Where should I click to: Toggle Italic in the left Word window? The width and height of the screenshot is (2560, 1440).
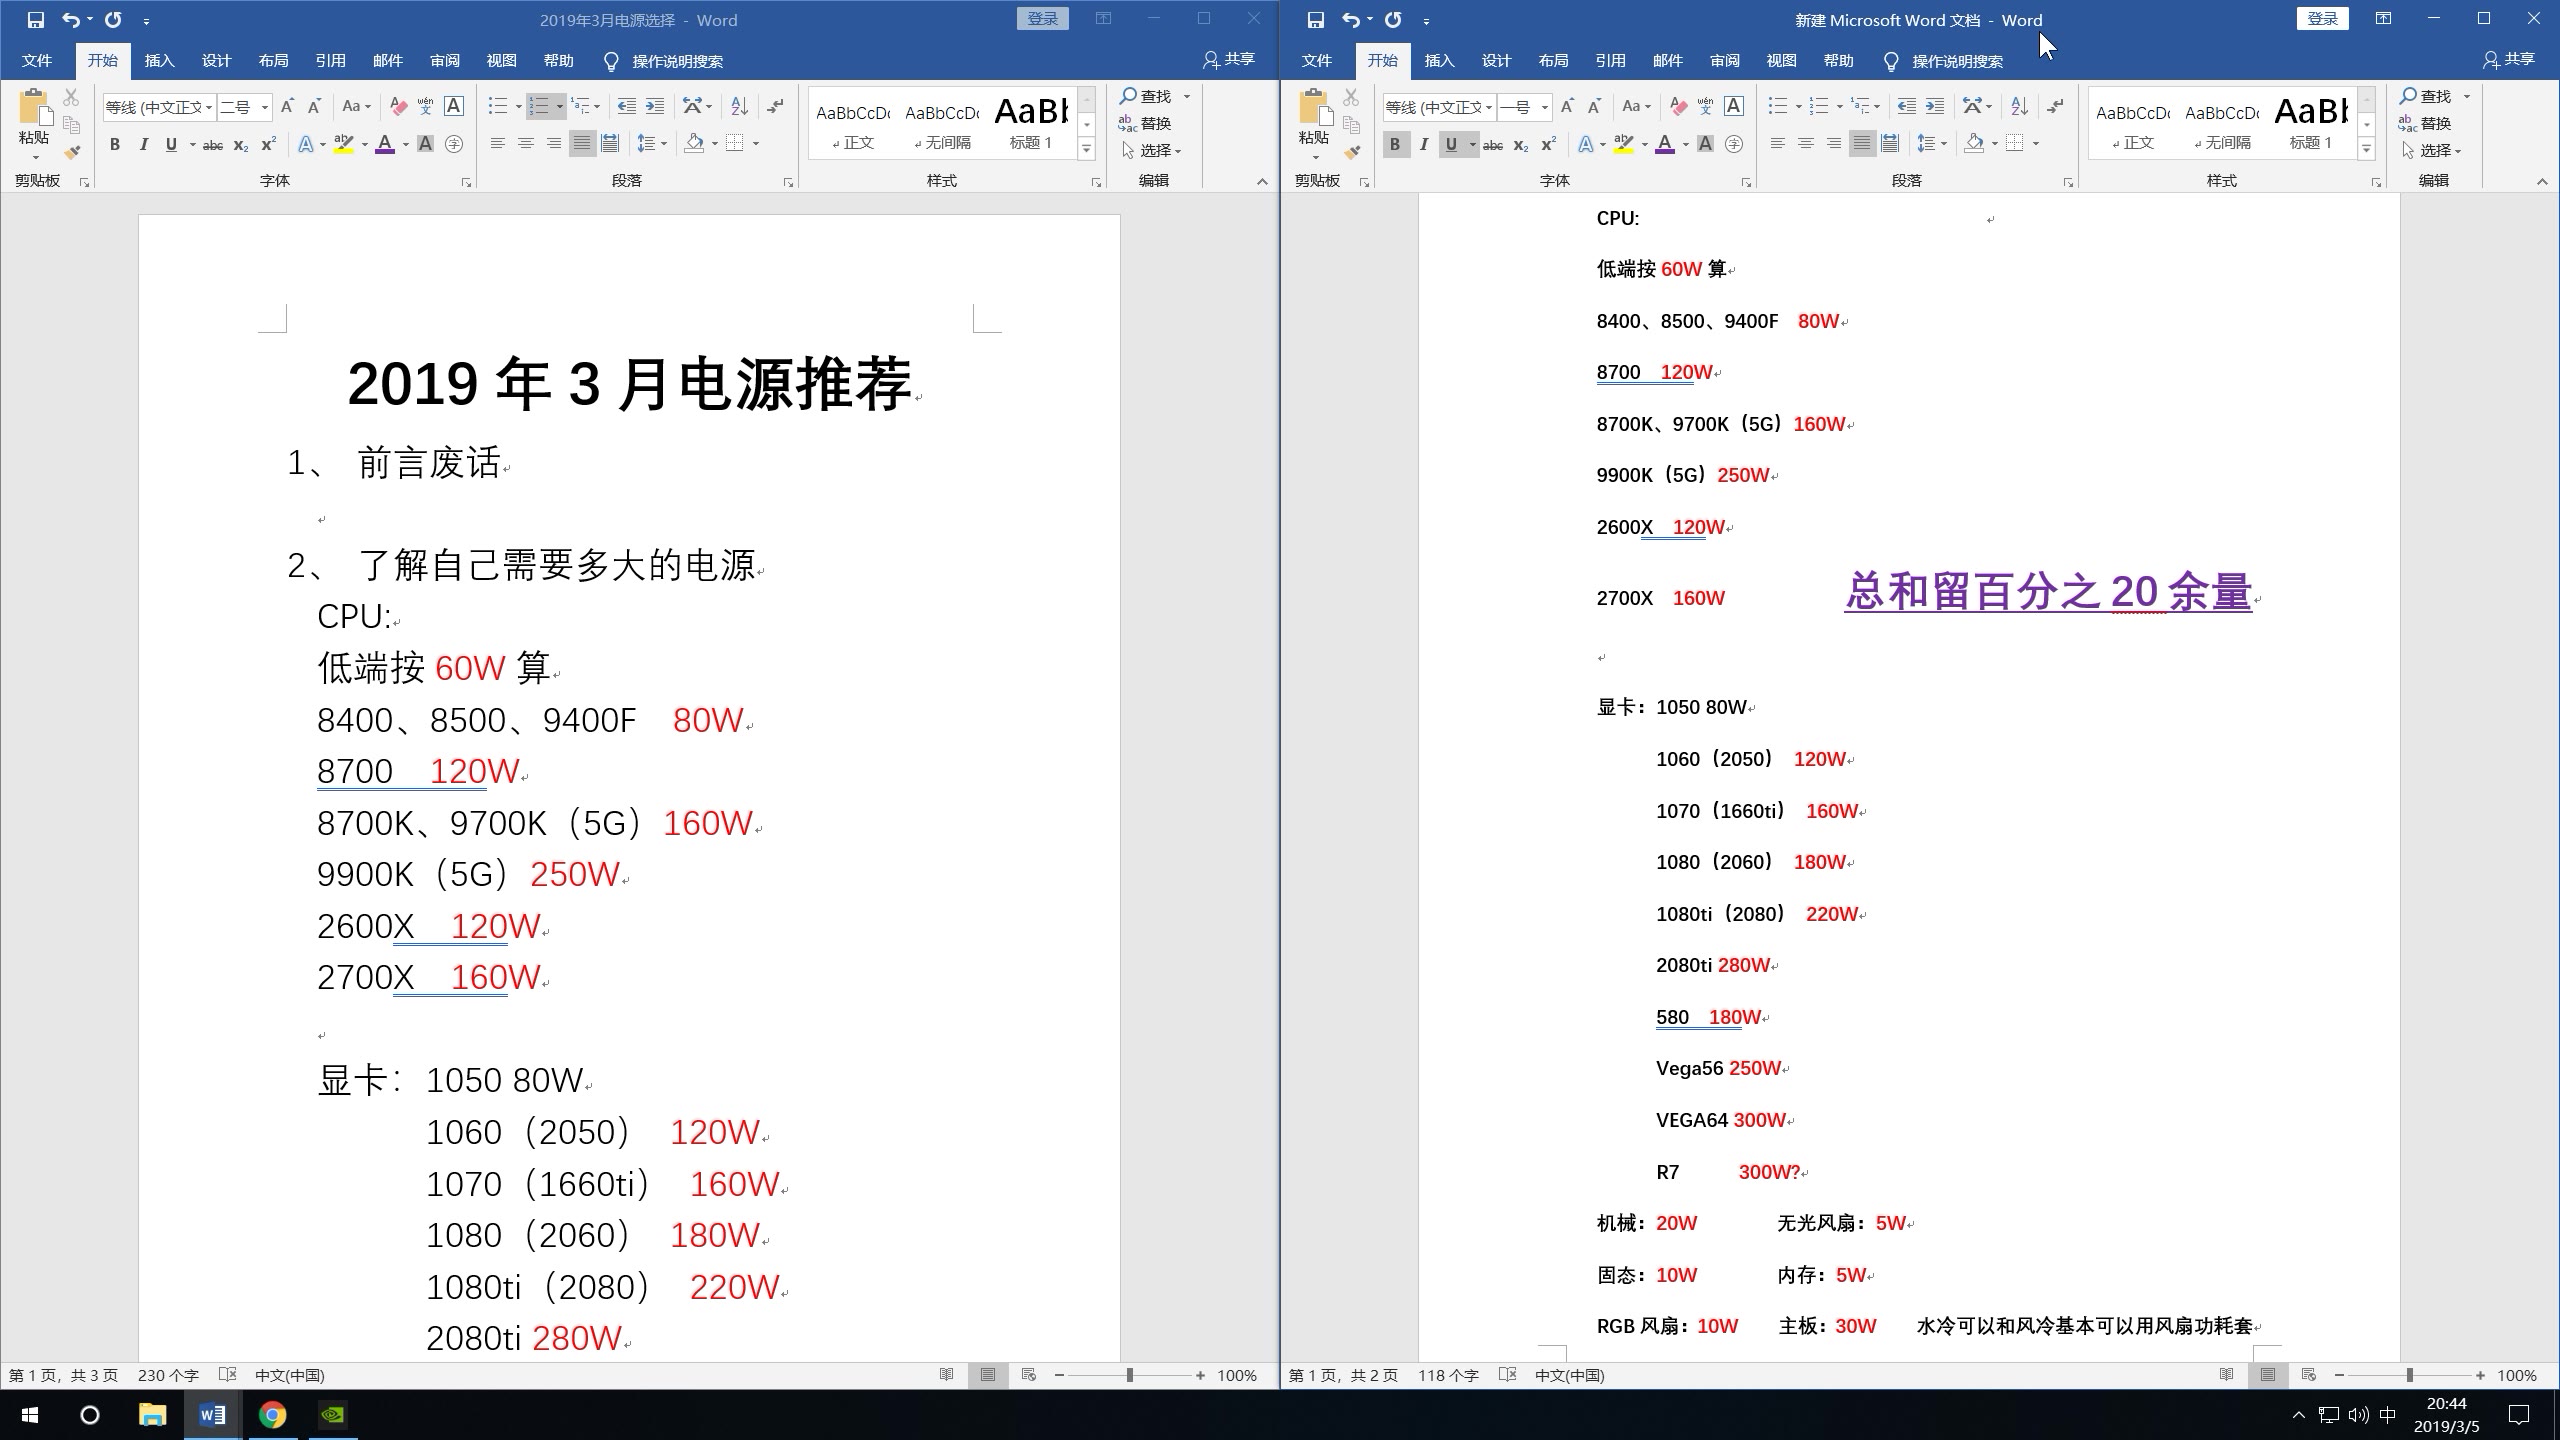(x=143, y=145)
